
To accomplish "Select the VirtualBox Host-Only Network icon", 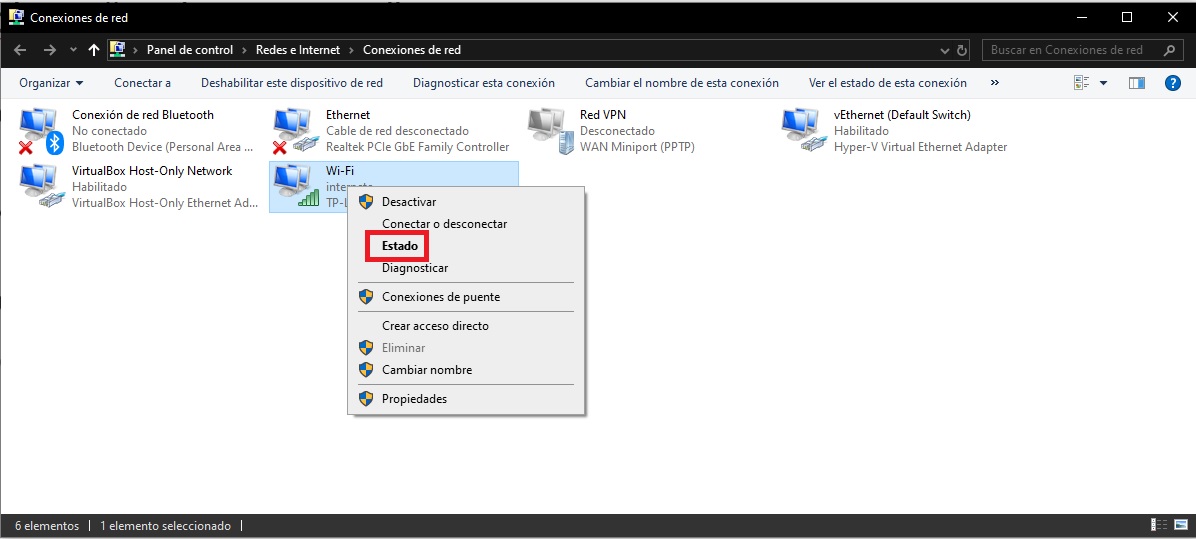I will pyautogui.click(x=41, y=187).
